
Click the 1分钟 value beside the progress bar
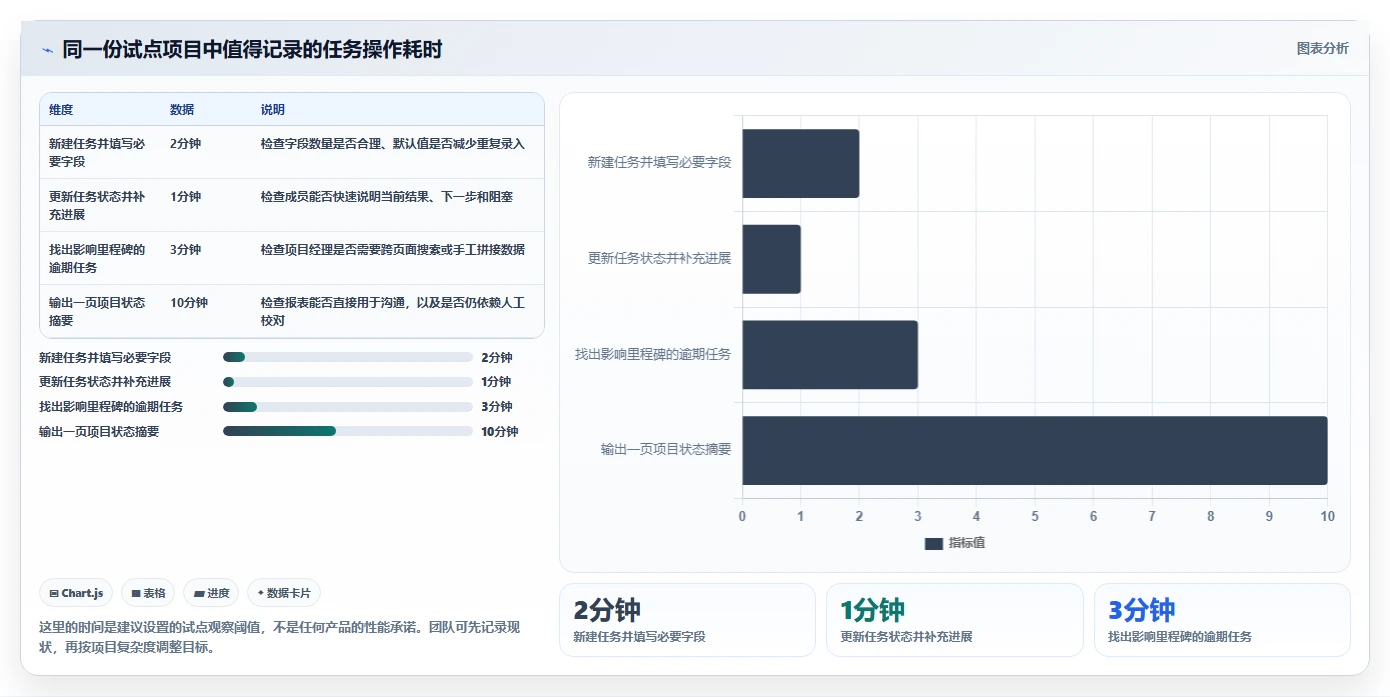click(497, 382)
